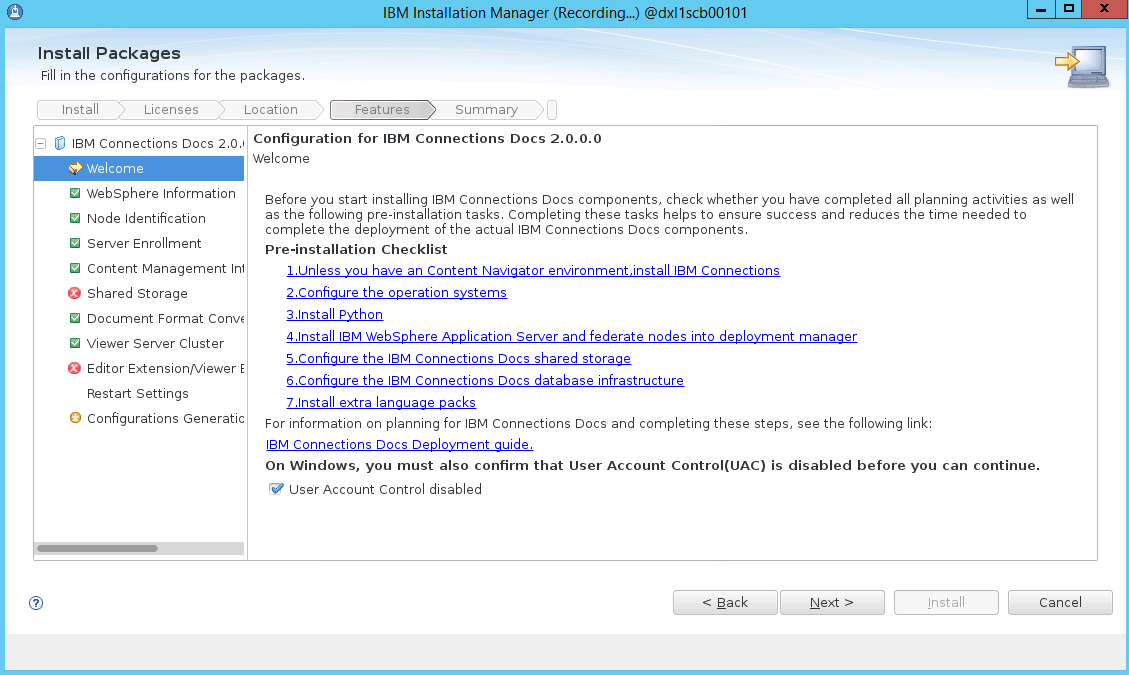
Task: Click the Editor Extension/Viewer red error icon
Action: point(74,368)
